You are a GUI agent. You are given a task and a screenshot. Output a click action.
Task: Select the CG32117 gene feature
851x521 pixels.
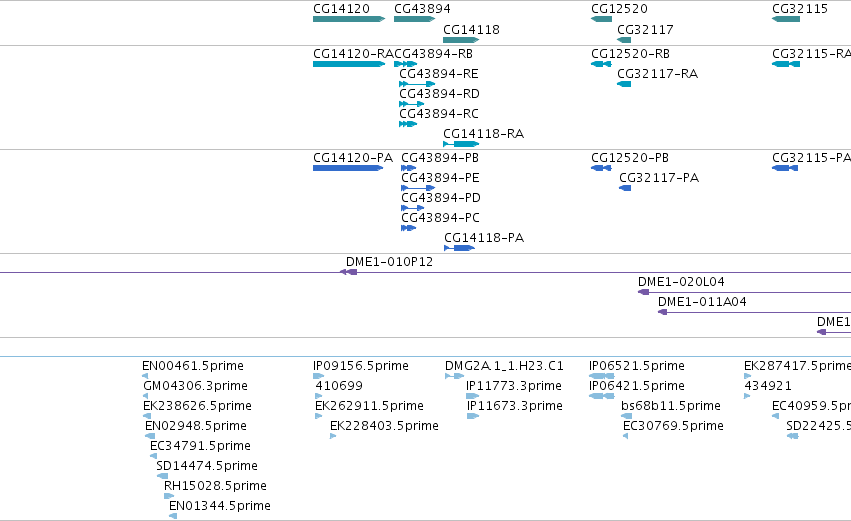click(624, 40)
